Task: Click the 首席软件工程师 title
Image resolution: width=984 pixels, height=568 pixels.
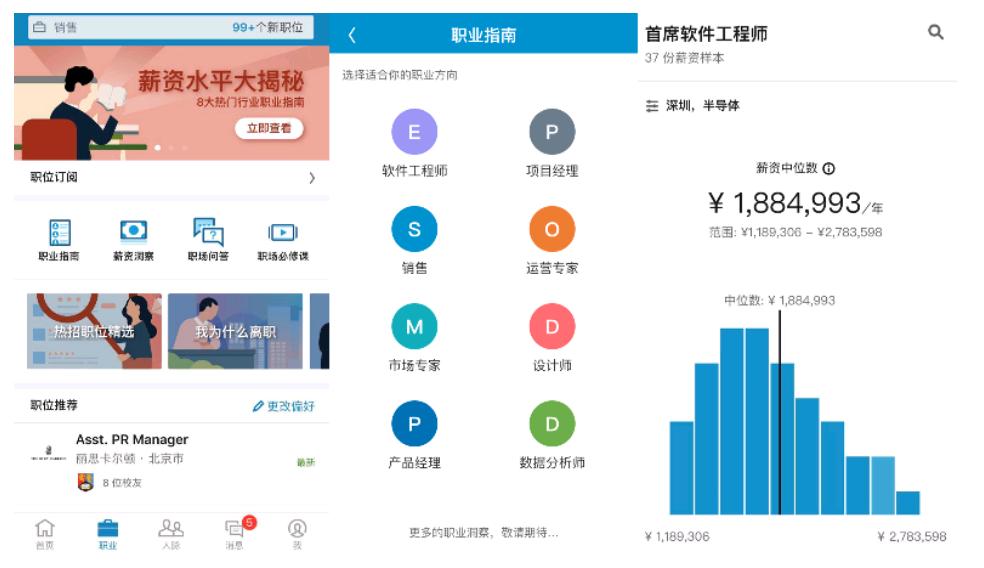Action: pos(706,34)
